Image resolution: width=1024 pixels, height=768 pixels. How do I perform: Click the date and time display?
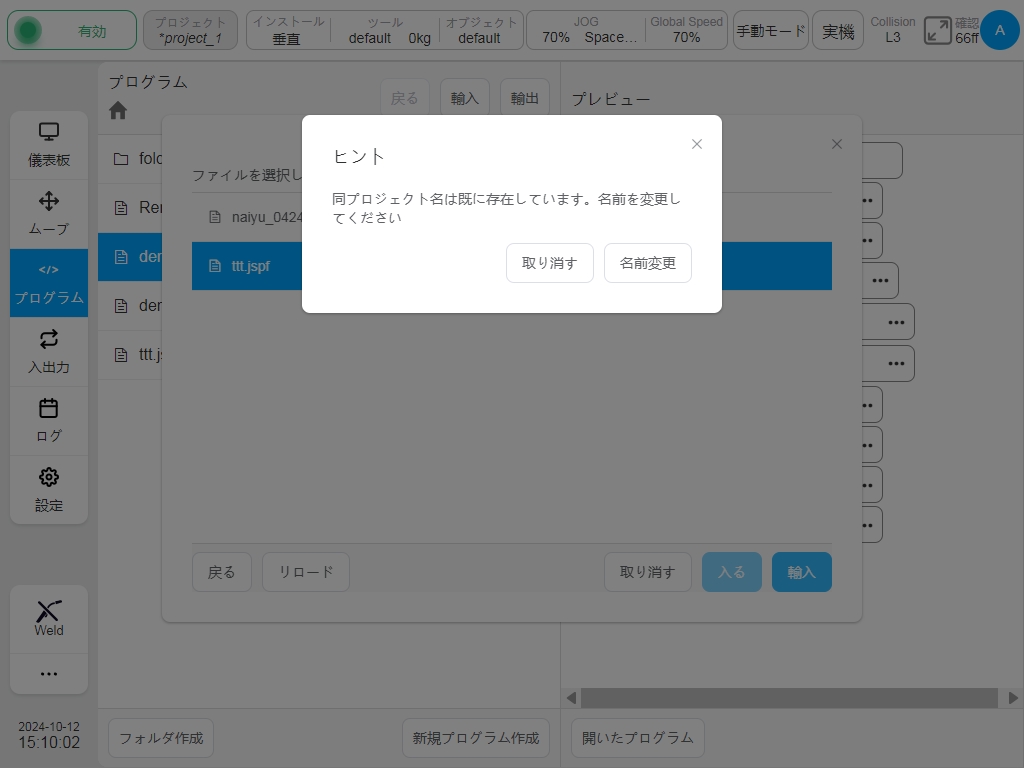[x=49, y=735]
